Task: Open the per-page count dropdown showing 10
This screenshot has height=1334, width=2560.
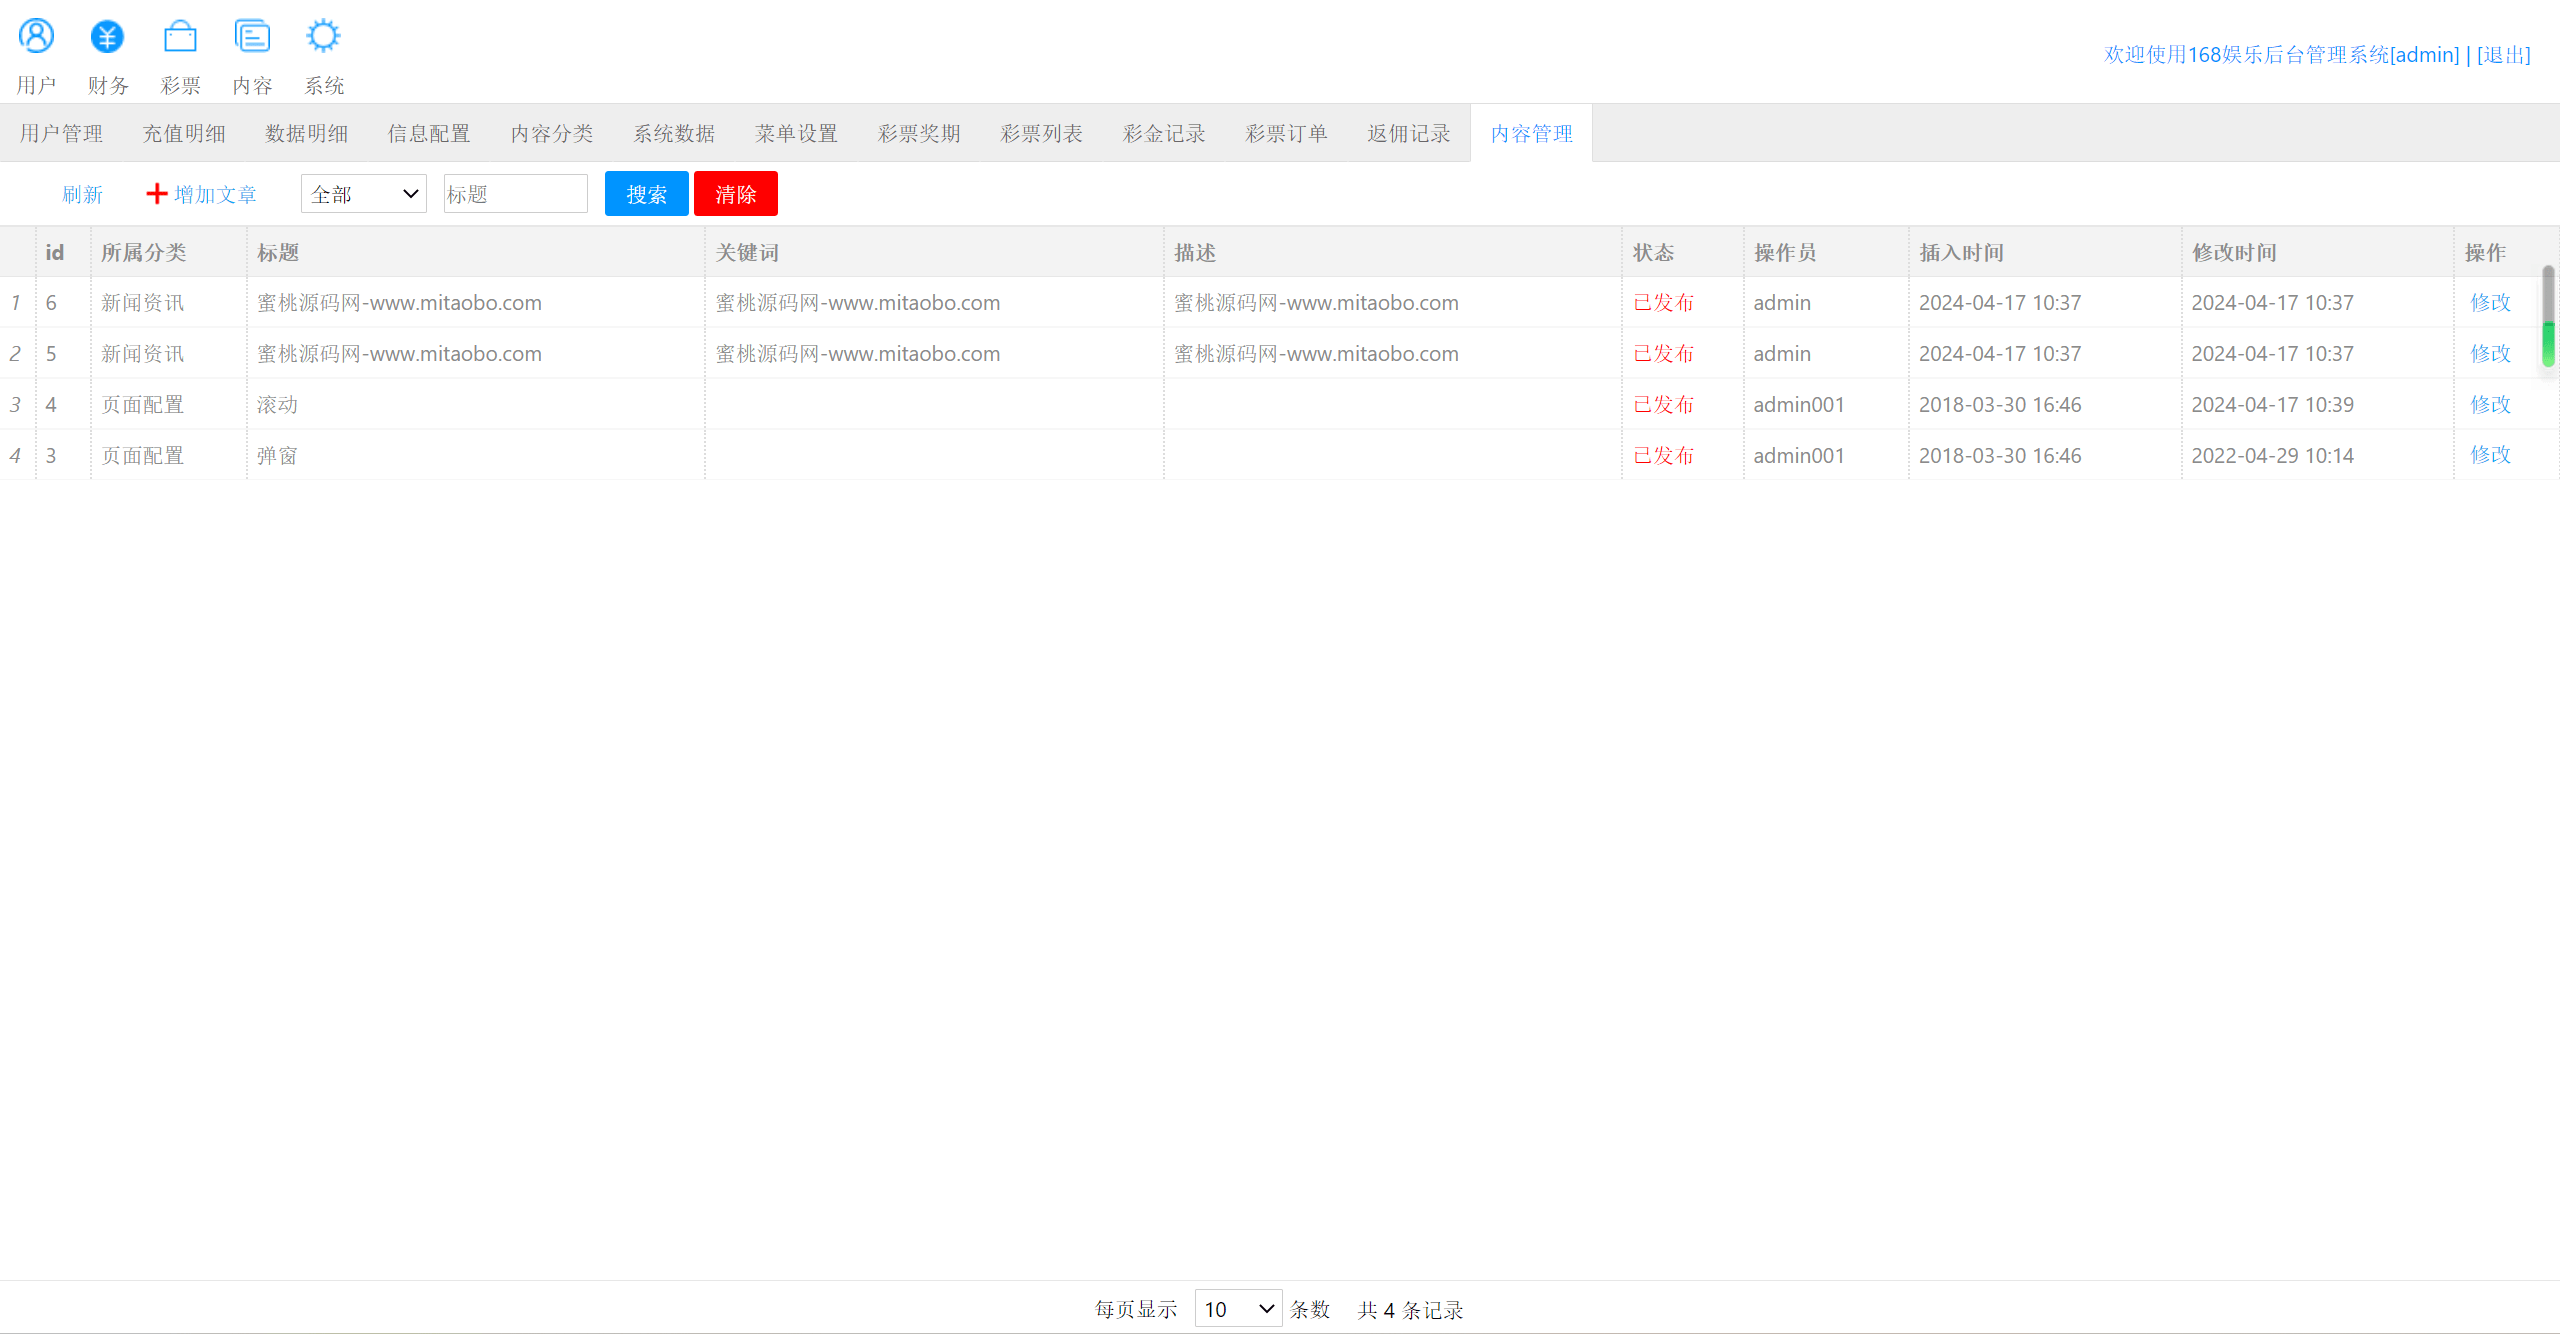Action: pyautogui.click(x=1238, y=1309)
